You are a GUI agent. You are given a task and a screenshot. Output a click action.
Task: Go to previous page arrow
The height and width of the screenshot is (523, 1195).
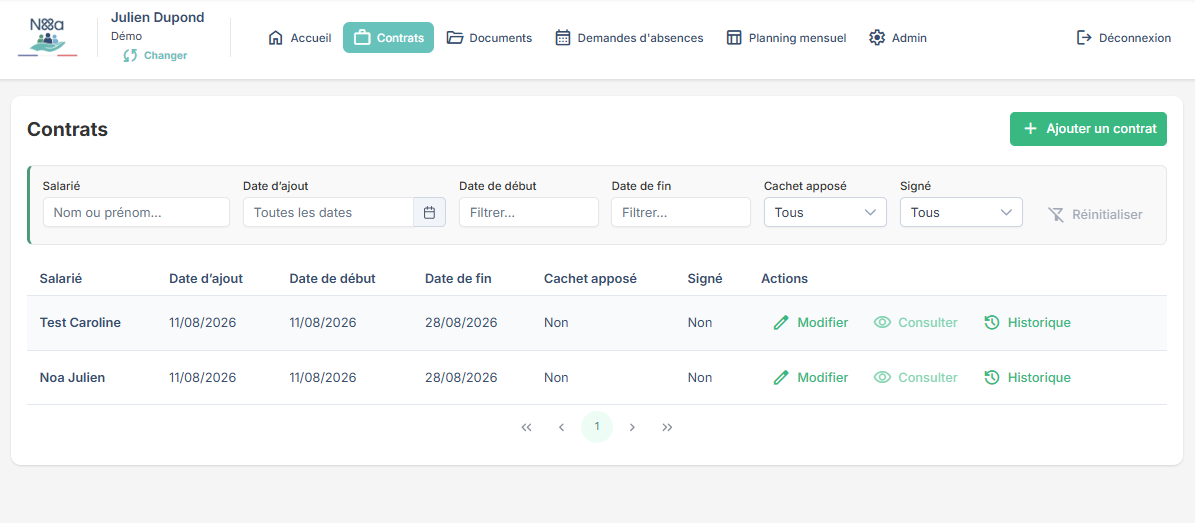[x=562, y=428]
